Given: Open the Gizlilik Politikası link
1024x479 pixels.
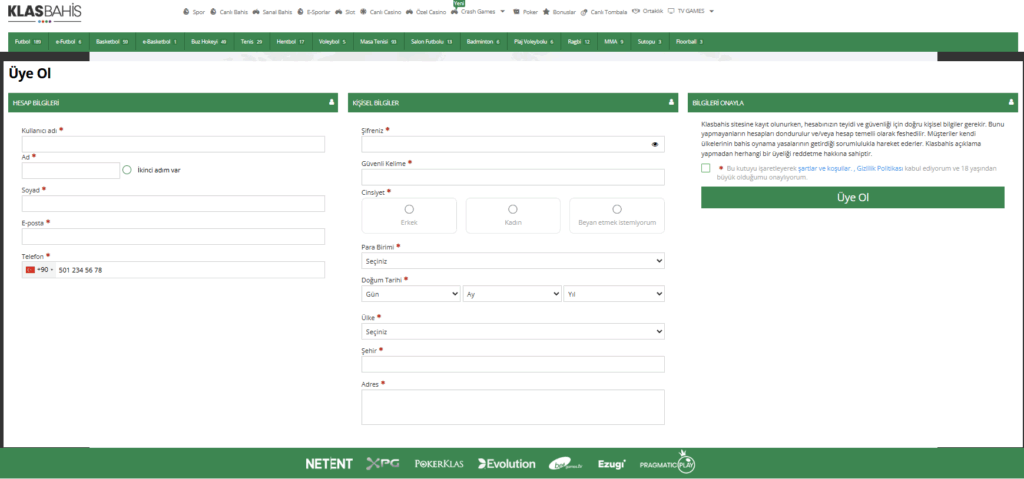Looking at the screenshot, I should coord(880,168).
